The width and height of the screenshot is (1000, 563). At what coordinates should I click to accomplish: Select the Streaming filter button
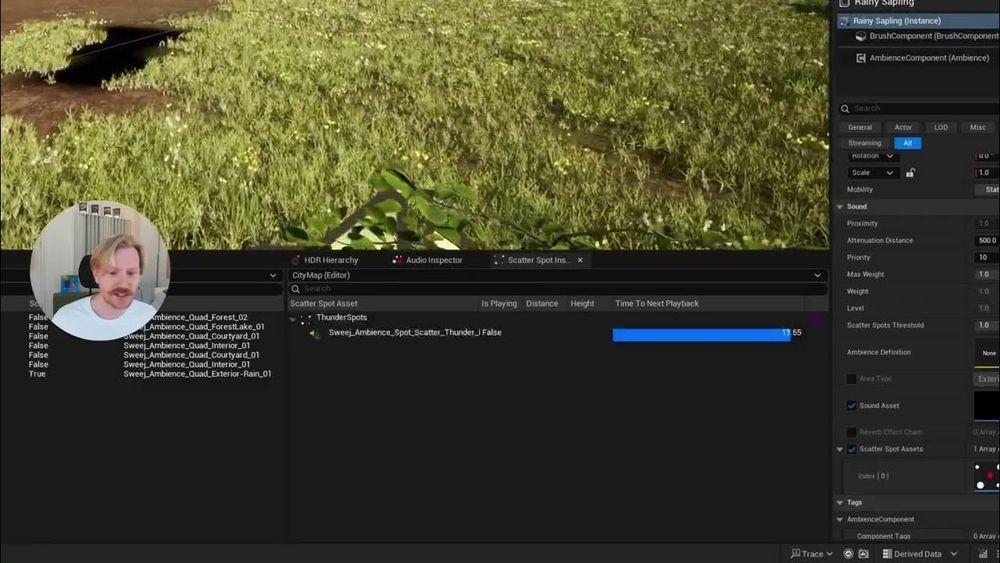coord(864,143)
